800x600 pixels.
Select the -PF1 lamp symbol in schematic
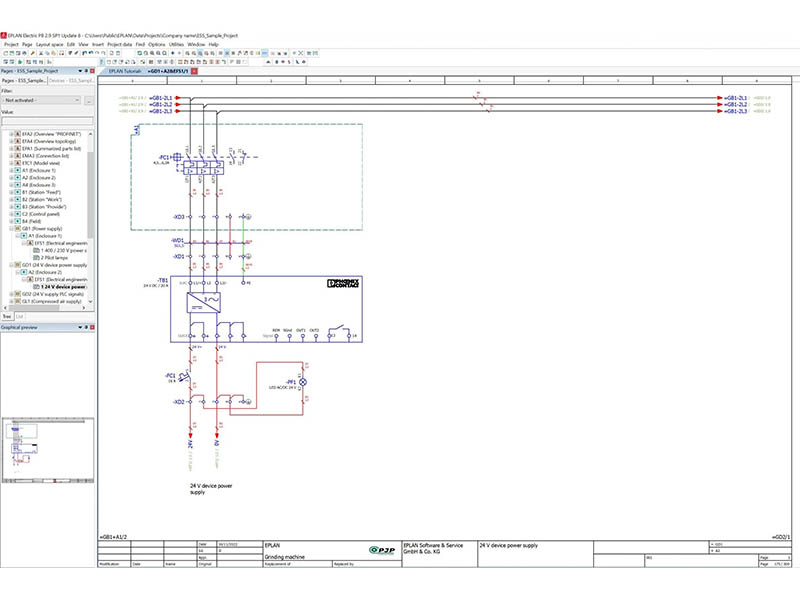[x=303, y=382]
